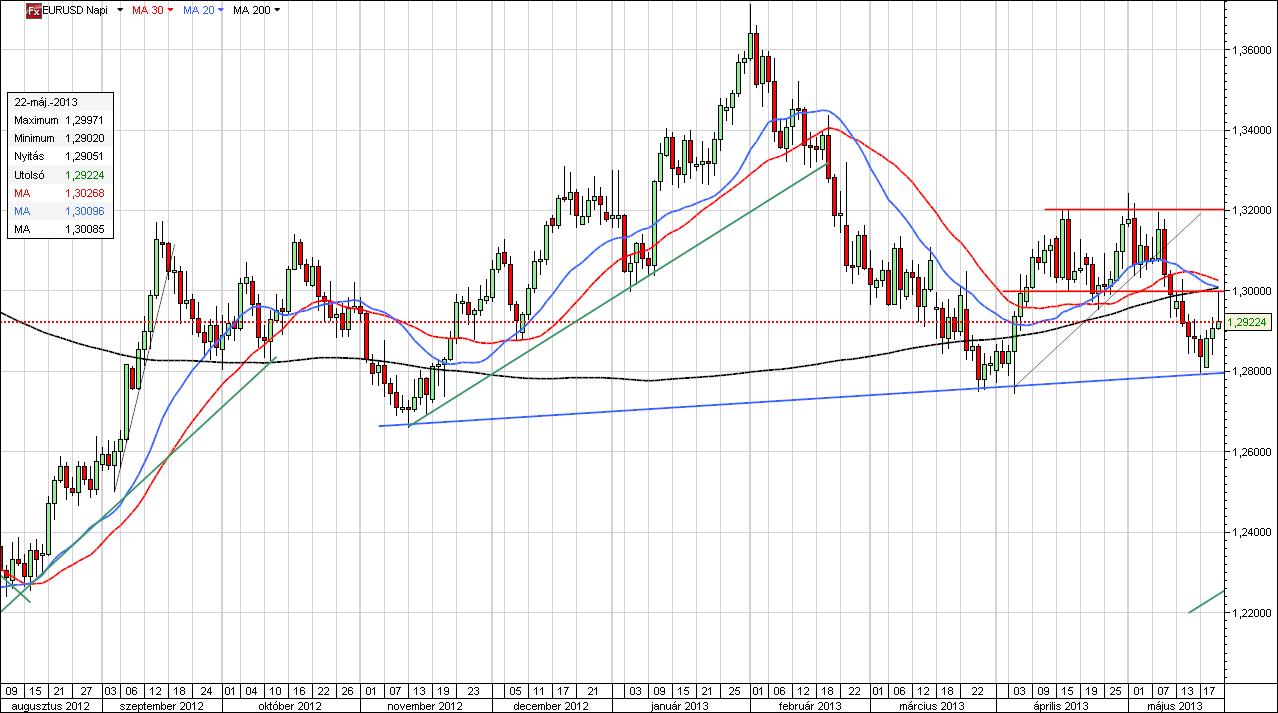Click the április 2013 month label

pos(1062,705)
